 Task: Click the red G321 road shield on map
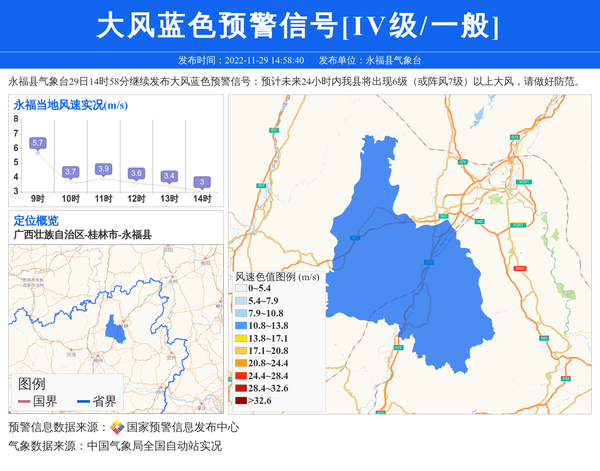click(520, 269)
